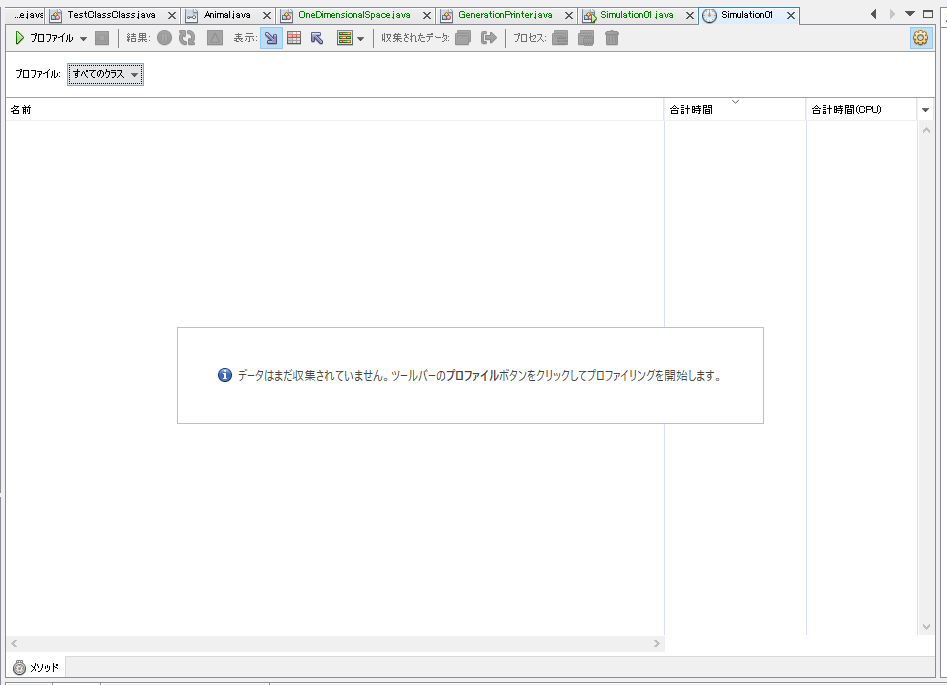Open the column selector dropdown arrow
Image resolution: width=947 pixels, height=685 pixels.
click(x=925, y=110)
